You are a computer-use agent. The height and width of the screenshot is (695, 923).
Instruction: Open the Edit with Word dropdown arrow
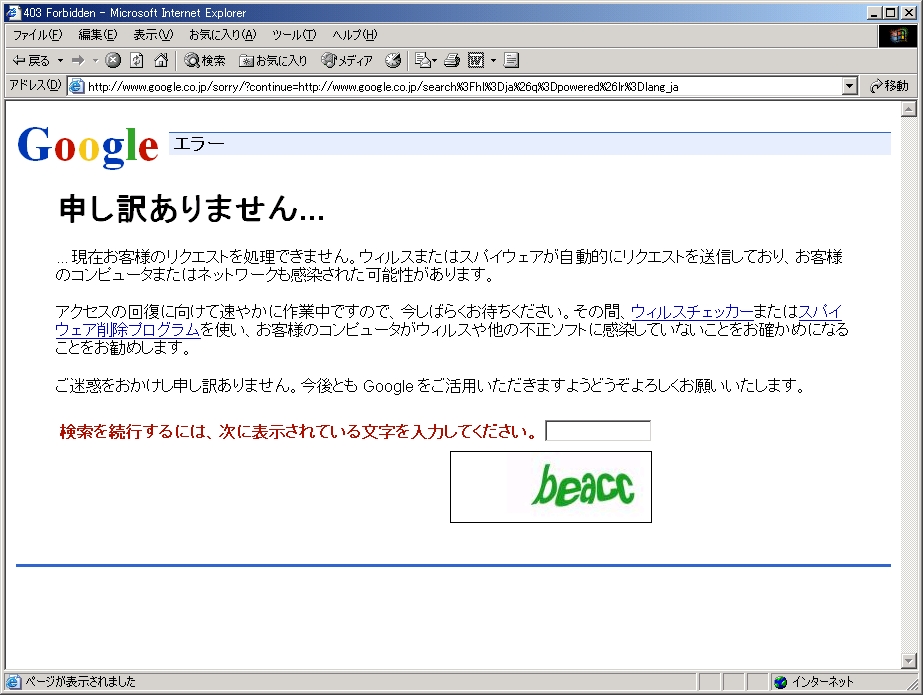tap(493, 60)
